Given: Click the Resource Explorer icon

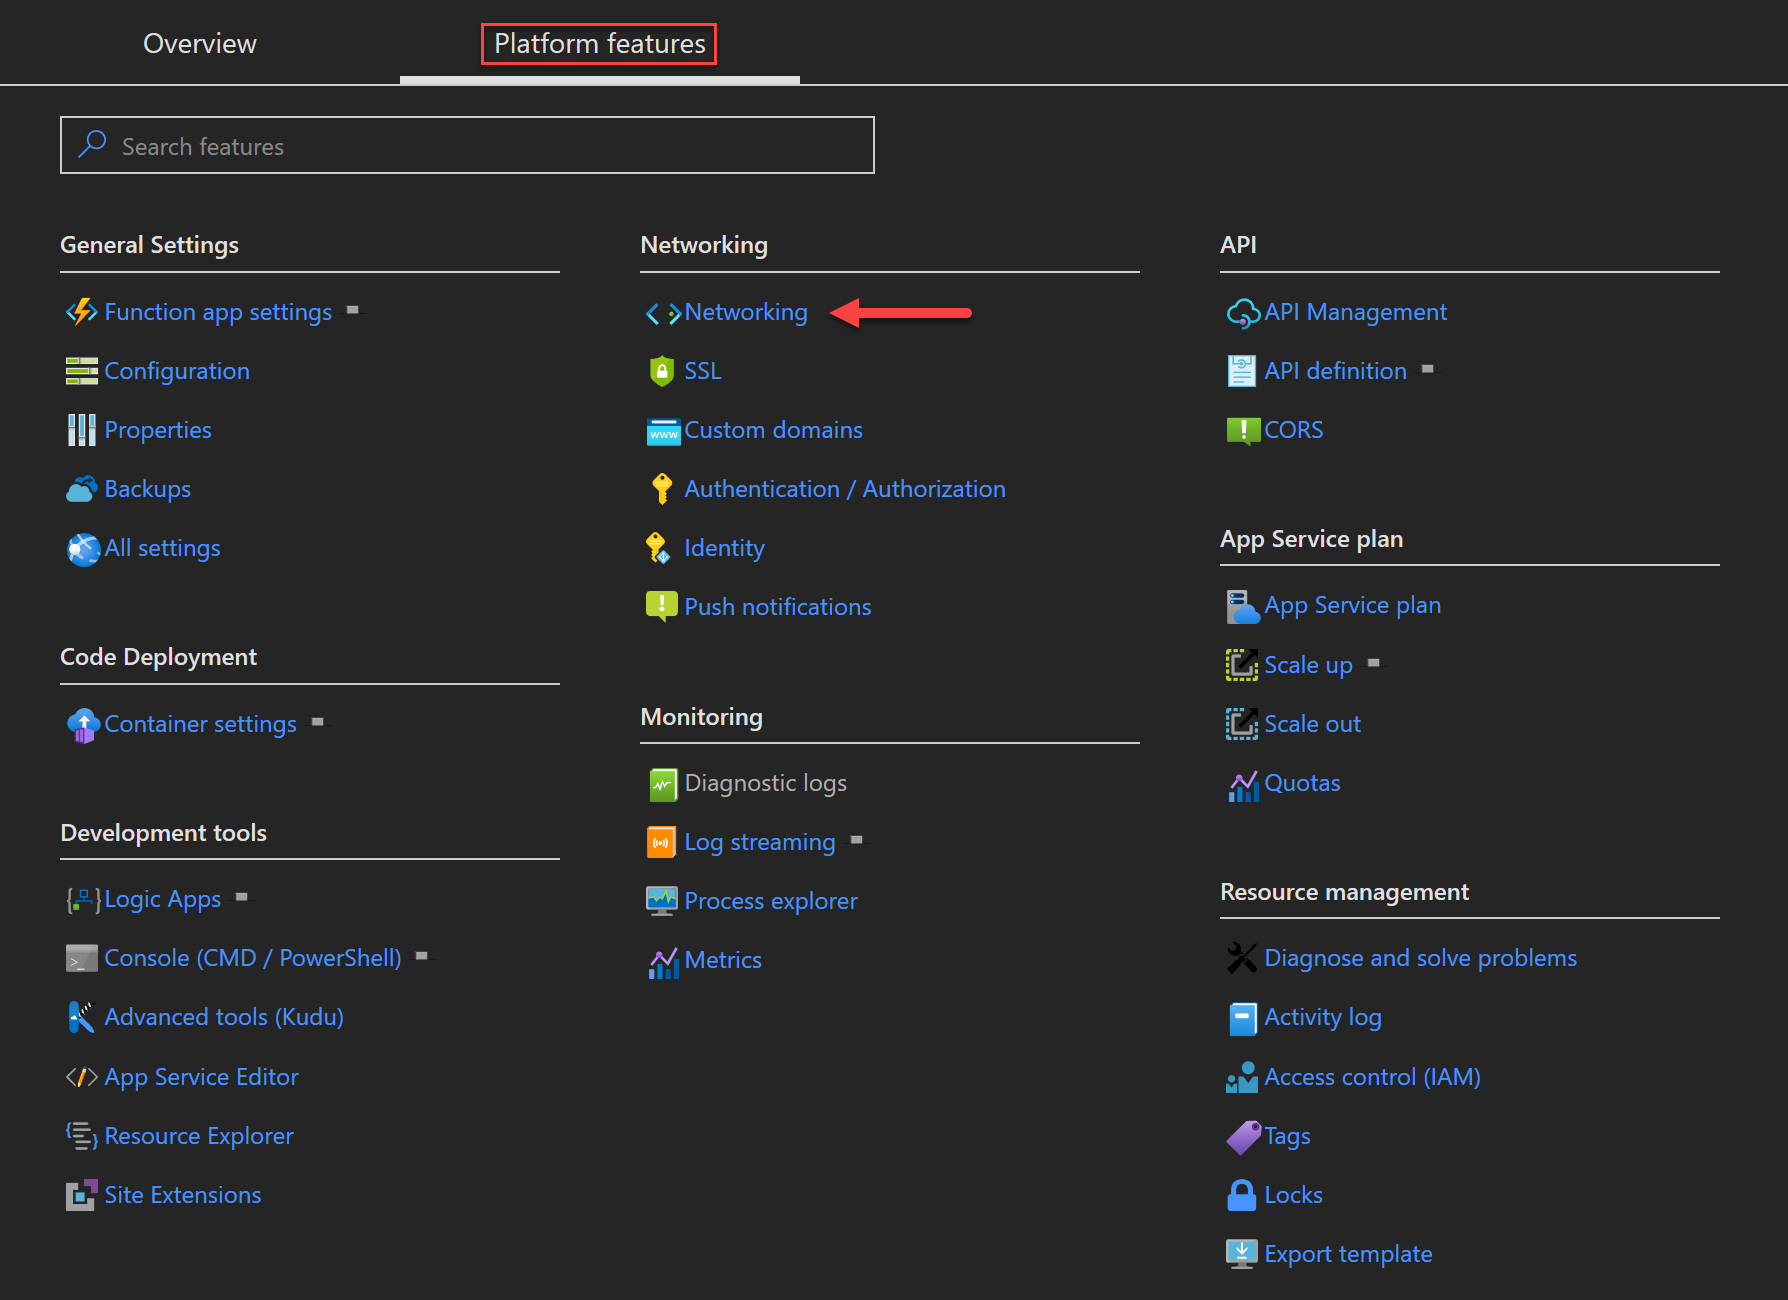Looking at the screenshot, I should coord(82,1136).
